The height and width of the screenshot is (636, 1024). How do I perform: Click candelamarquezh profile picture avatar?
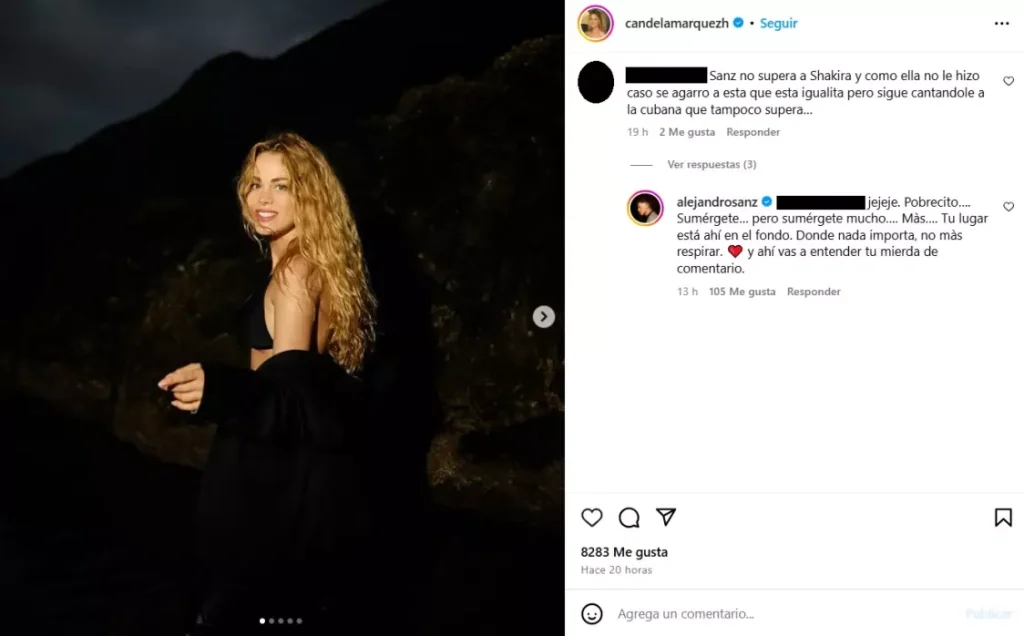(x=596, y=23)
